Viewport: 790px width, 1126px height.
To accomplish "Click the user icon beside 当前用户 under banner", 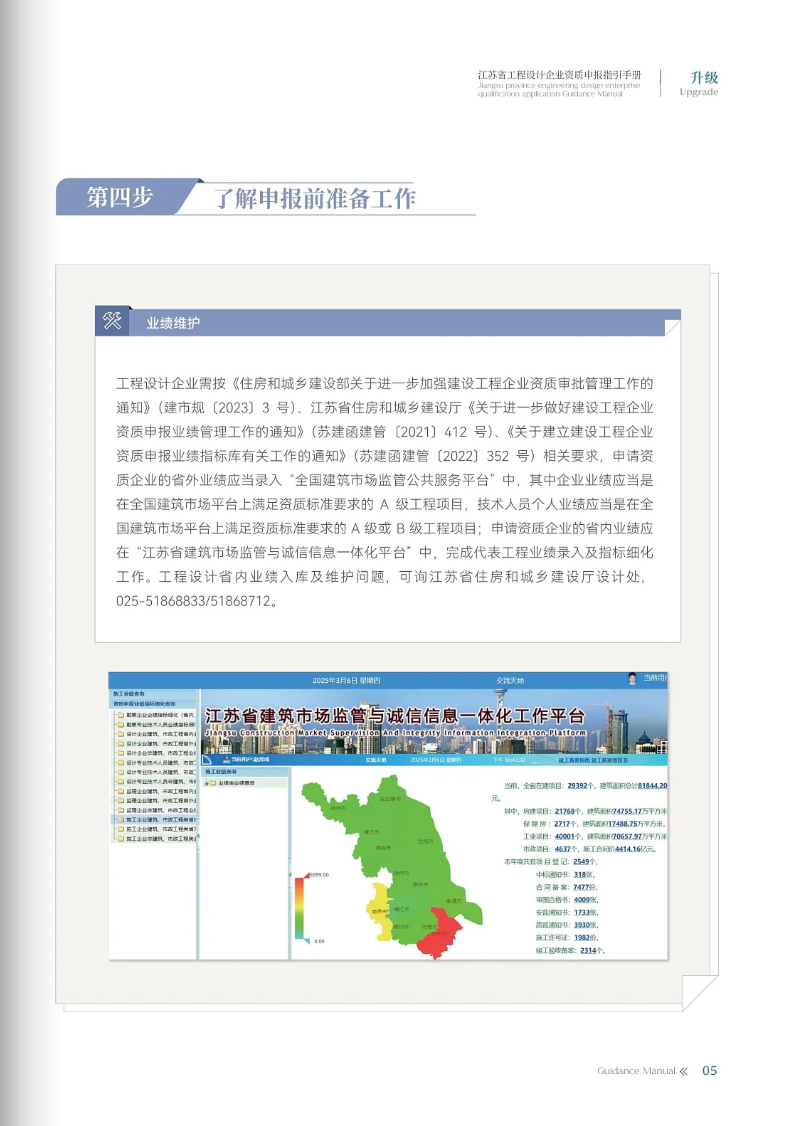I will pyautogui.click(x=226, y=760).
